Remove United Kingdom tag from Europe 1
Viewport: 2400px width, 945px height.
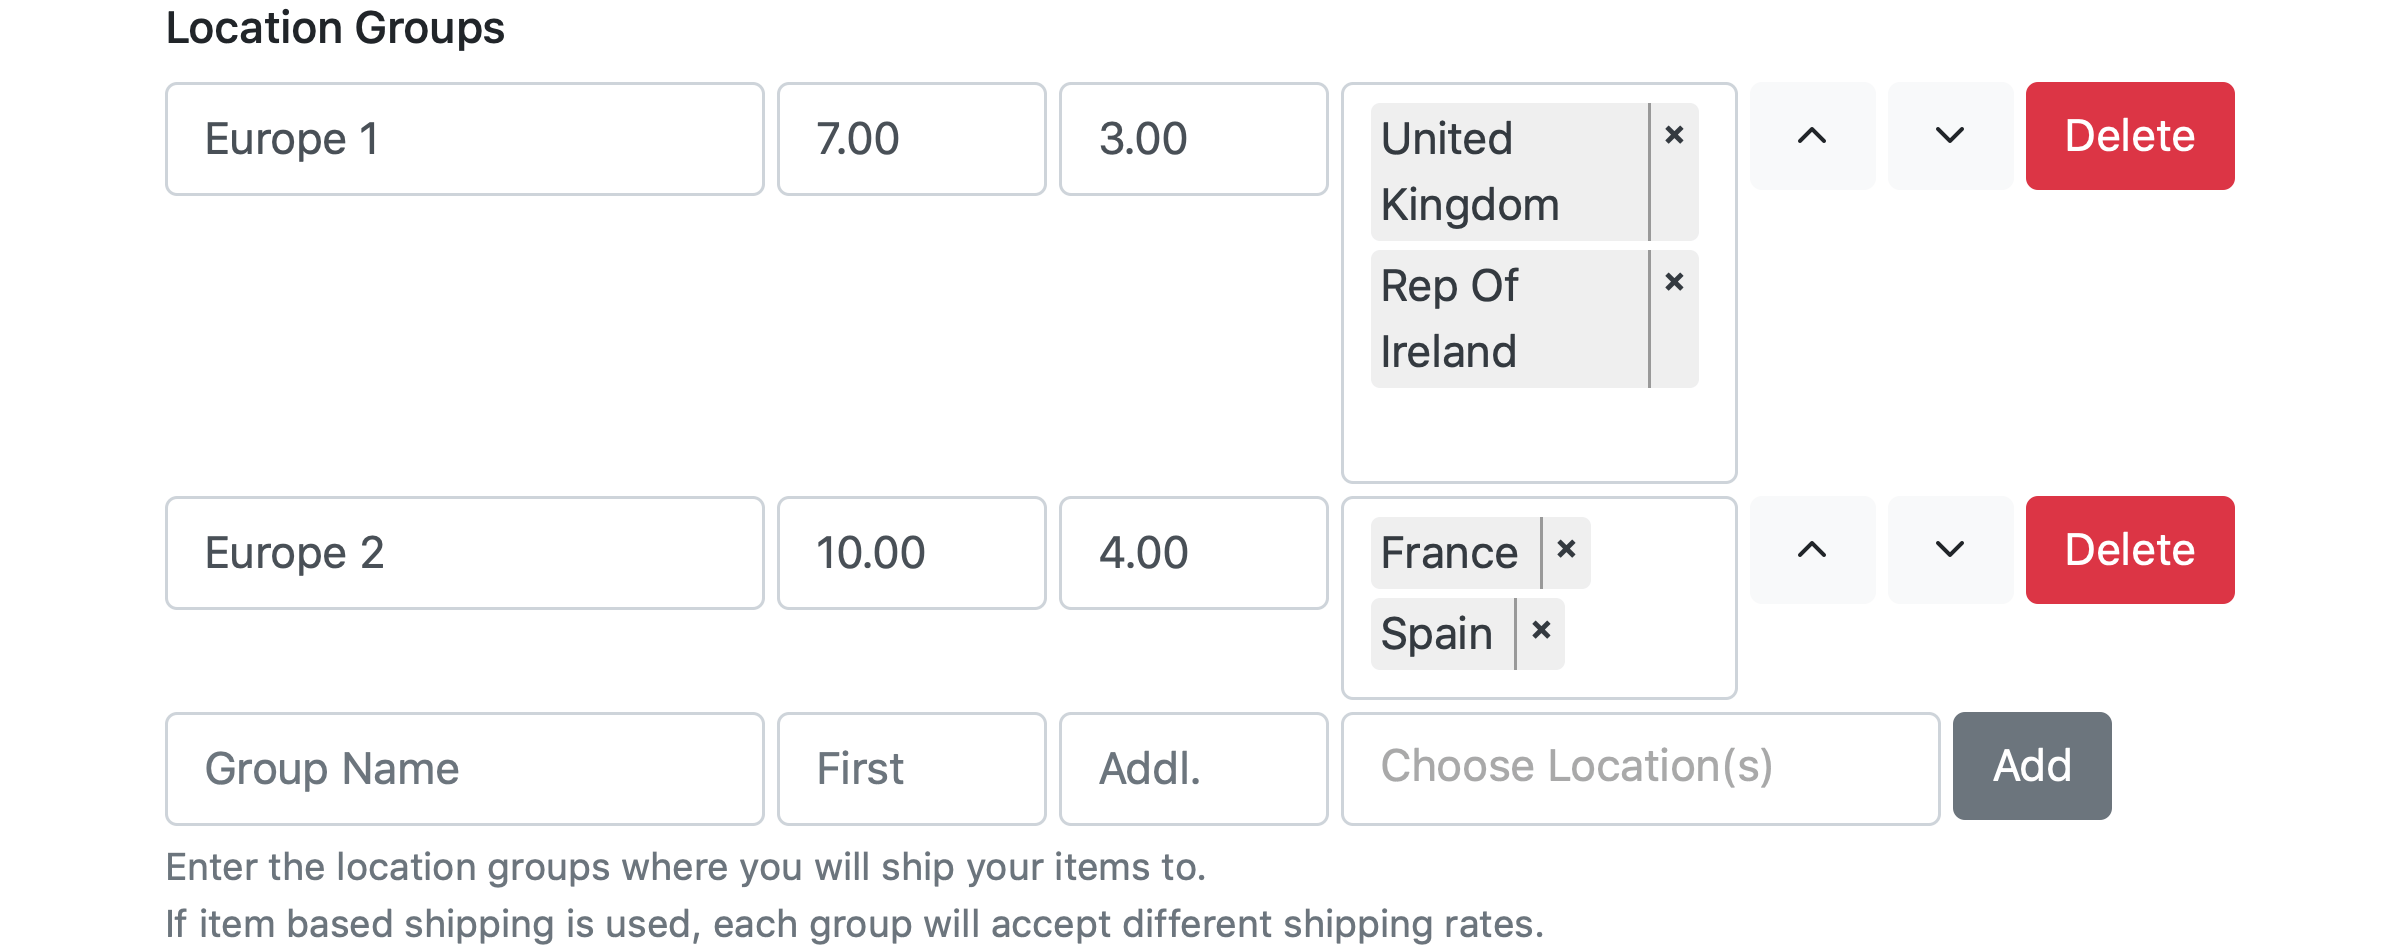(1674, 136)
